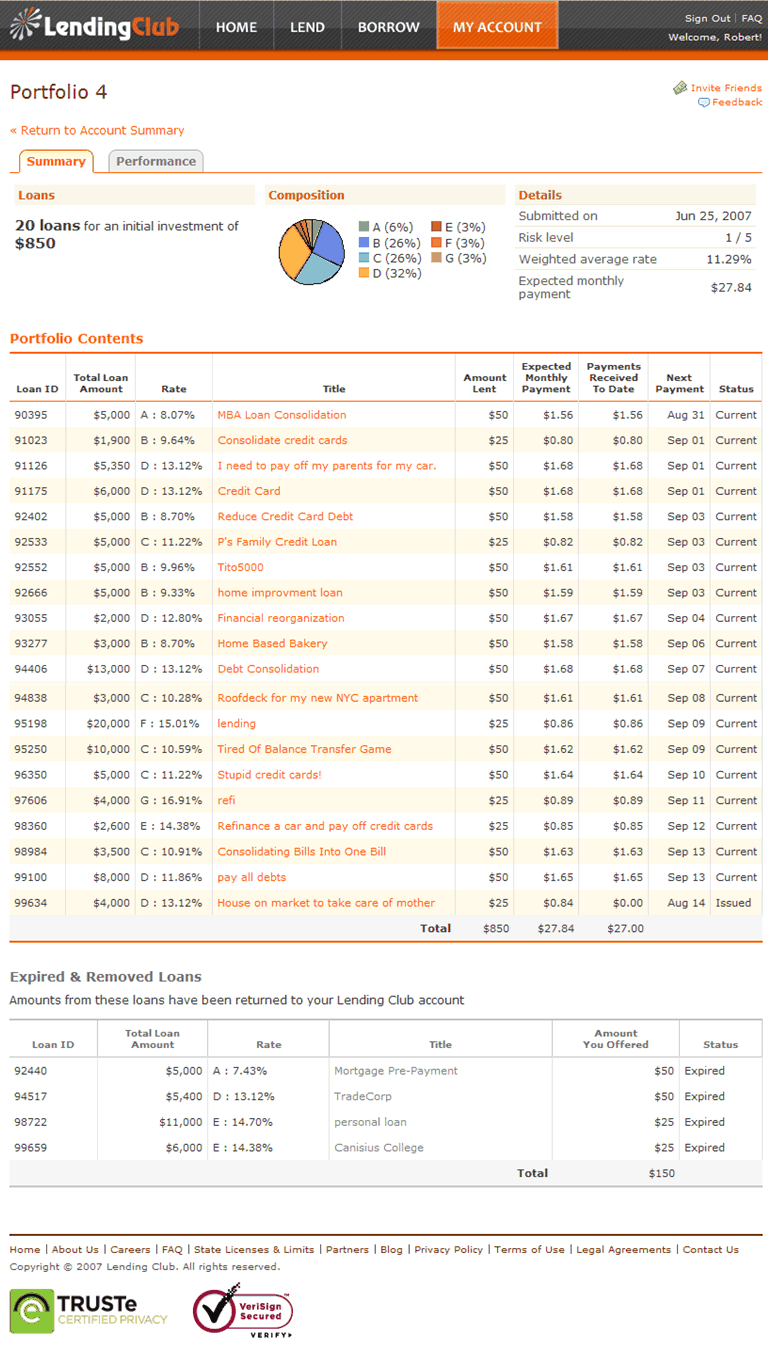Open the Consolidate credit cards loan
Image resolution: width=781 pixels, height=1345 pixels.
point(282,440)
